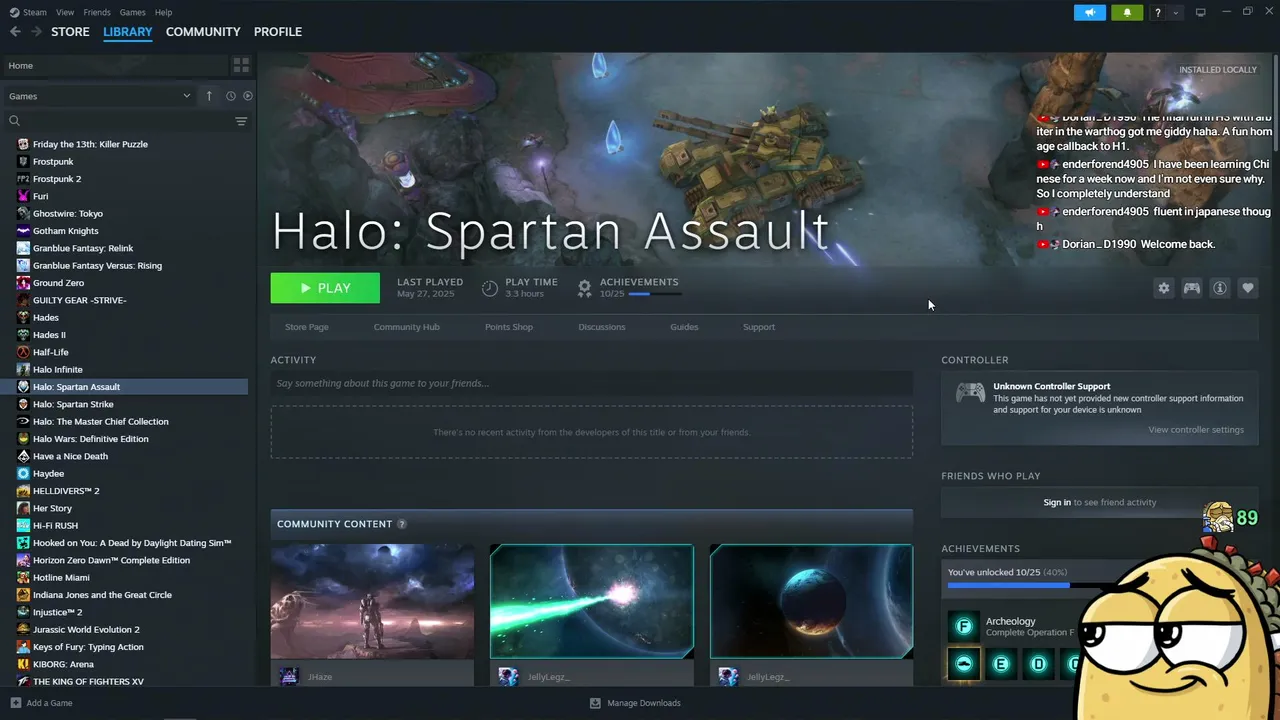Click the Half-Life icon in the sidebar
Screen dimensions: 1280x720
23,352
